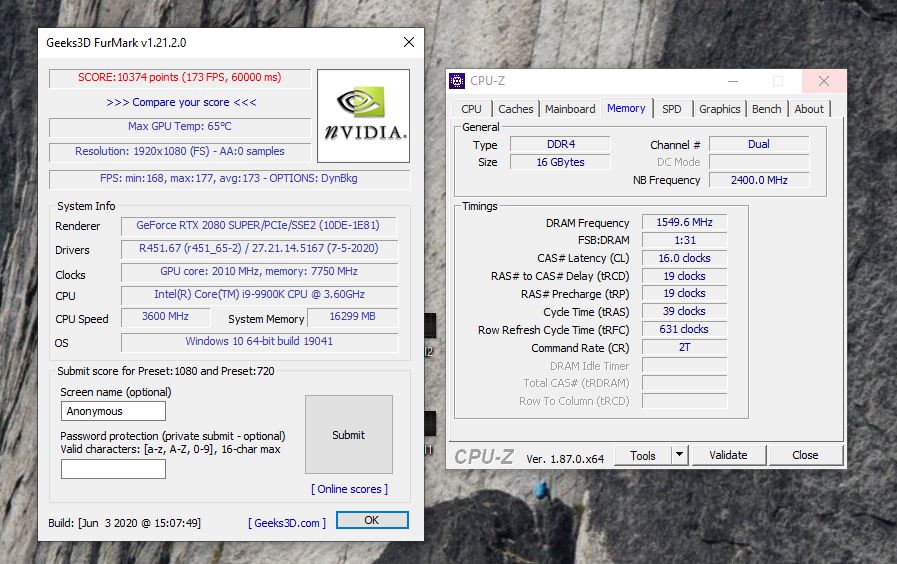
Task: Show the Bench tab
Action: point(766,109)
